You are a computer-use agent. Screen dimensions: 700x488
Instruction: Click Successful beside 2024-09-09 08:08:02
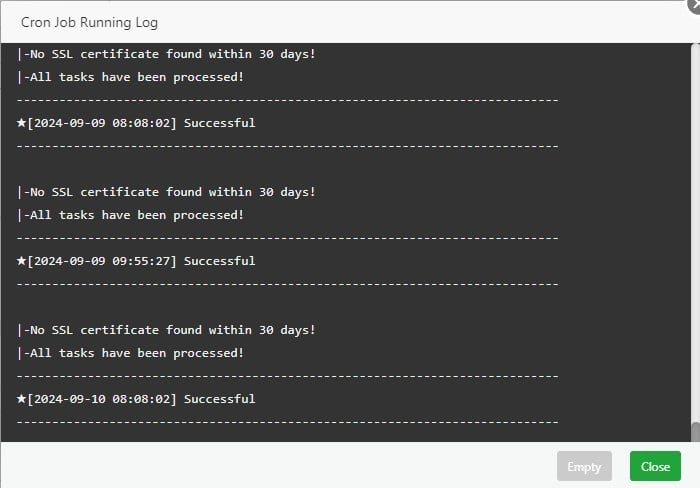point(220,123)
